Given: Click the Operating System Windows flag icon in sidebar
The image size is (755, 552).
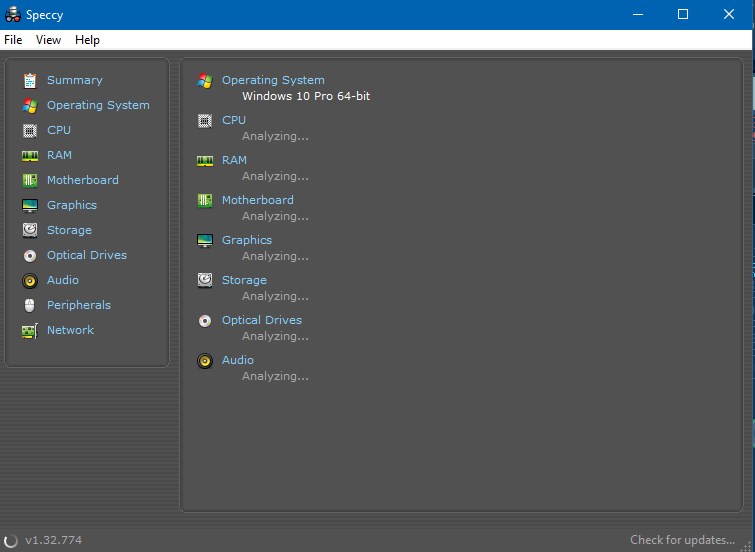Looking at the screenshot, I should pyautogui.click(x=30, y=105).
